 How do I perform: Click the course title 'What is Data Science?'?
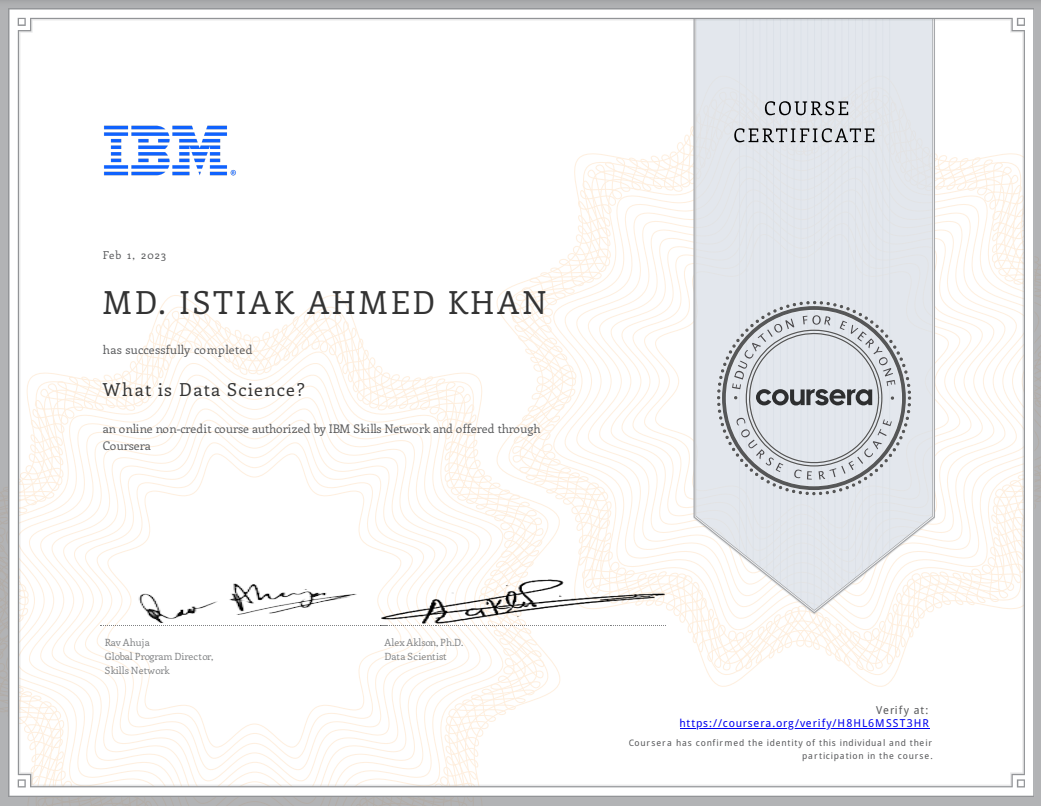pos(204,390)
